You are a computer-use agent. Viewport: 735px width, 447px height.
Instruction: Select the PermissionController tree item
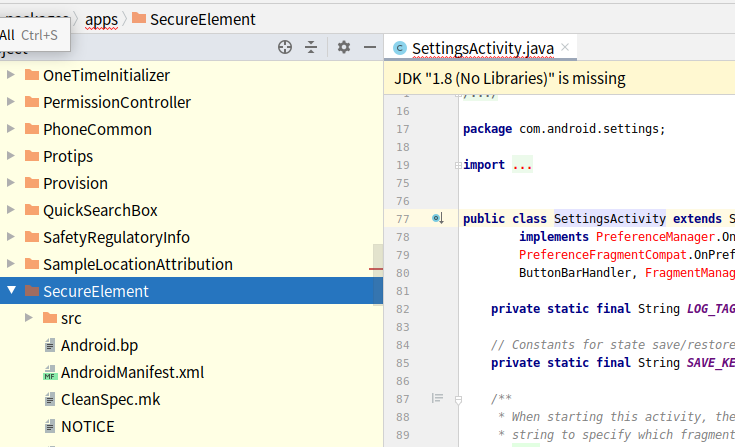[x=117, y=102]
